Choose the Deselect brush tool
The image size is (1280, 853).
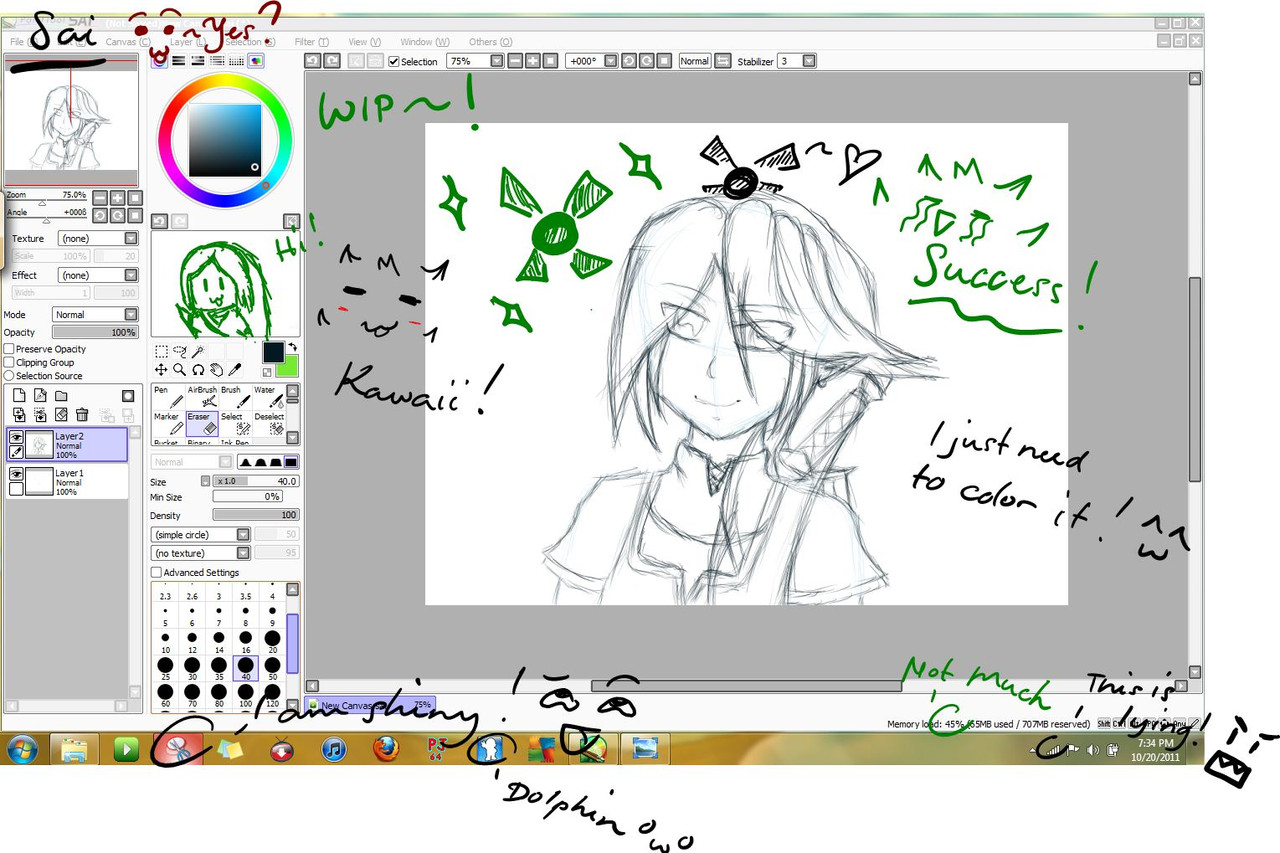coord(267,423)
